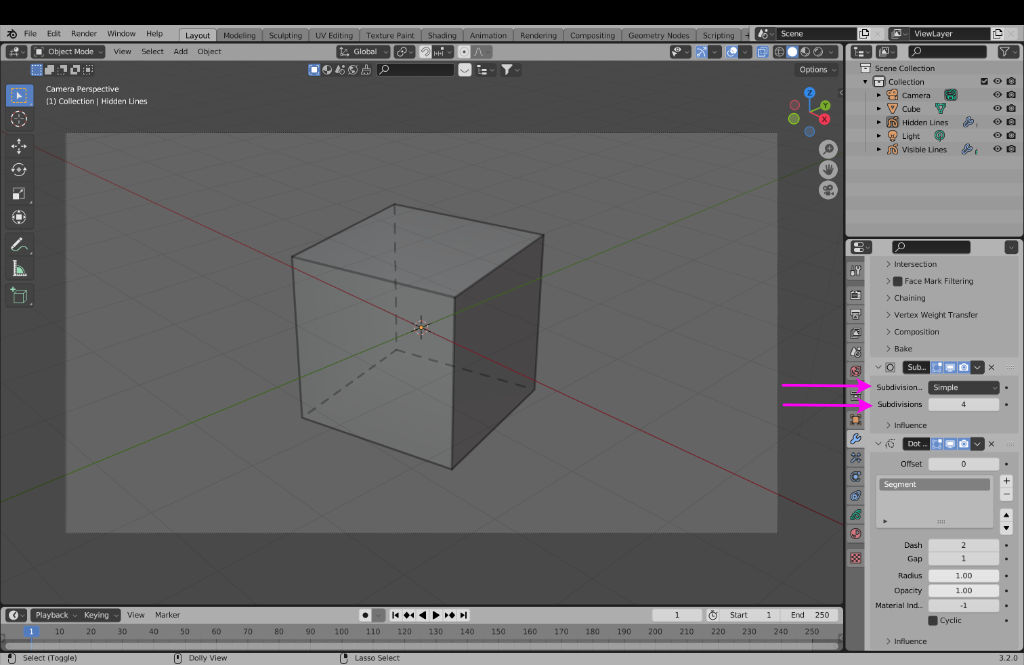Enable the Face Mark Filtering checkbox
1024x665 pixels.
coord(897,281)
